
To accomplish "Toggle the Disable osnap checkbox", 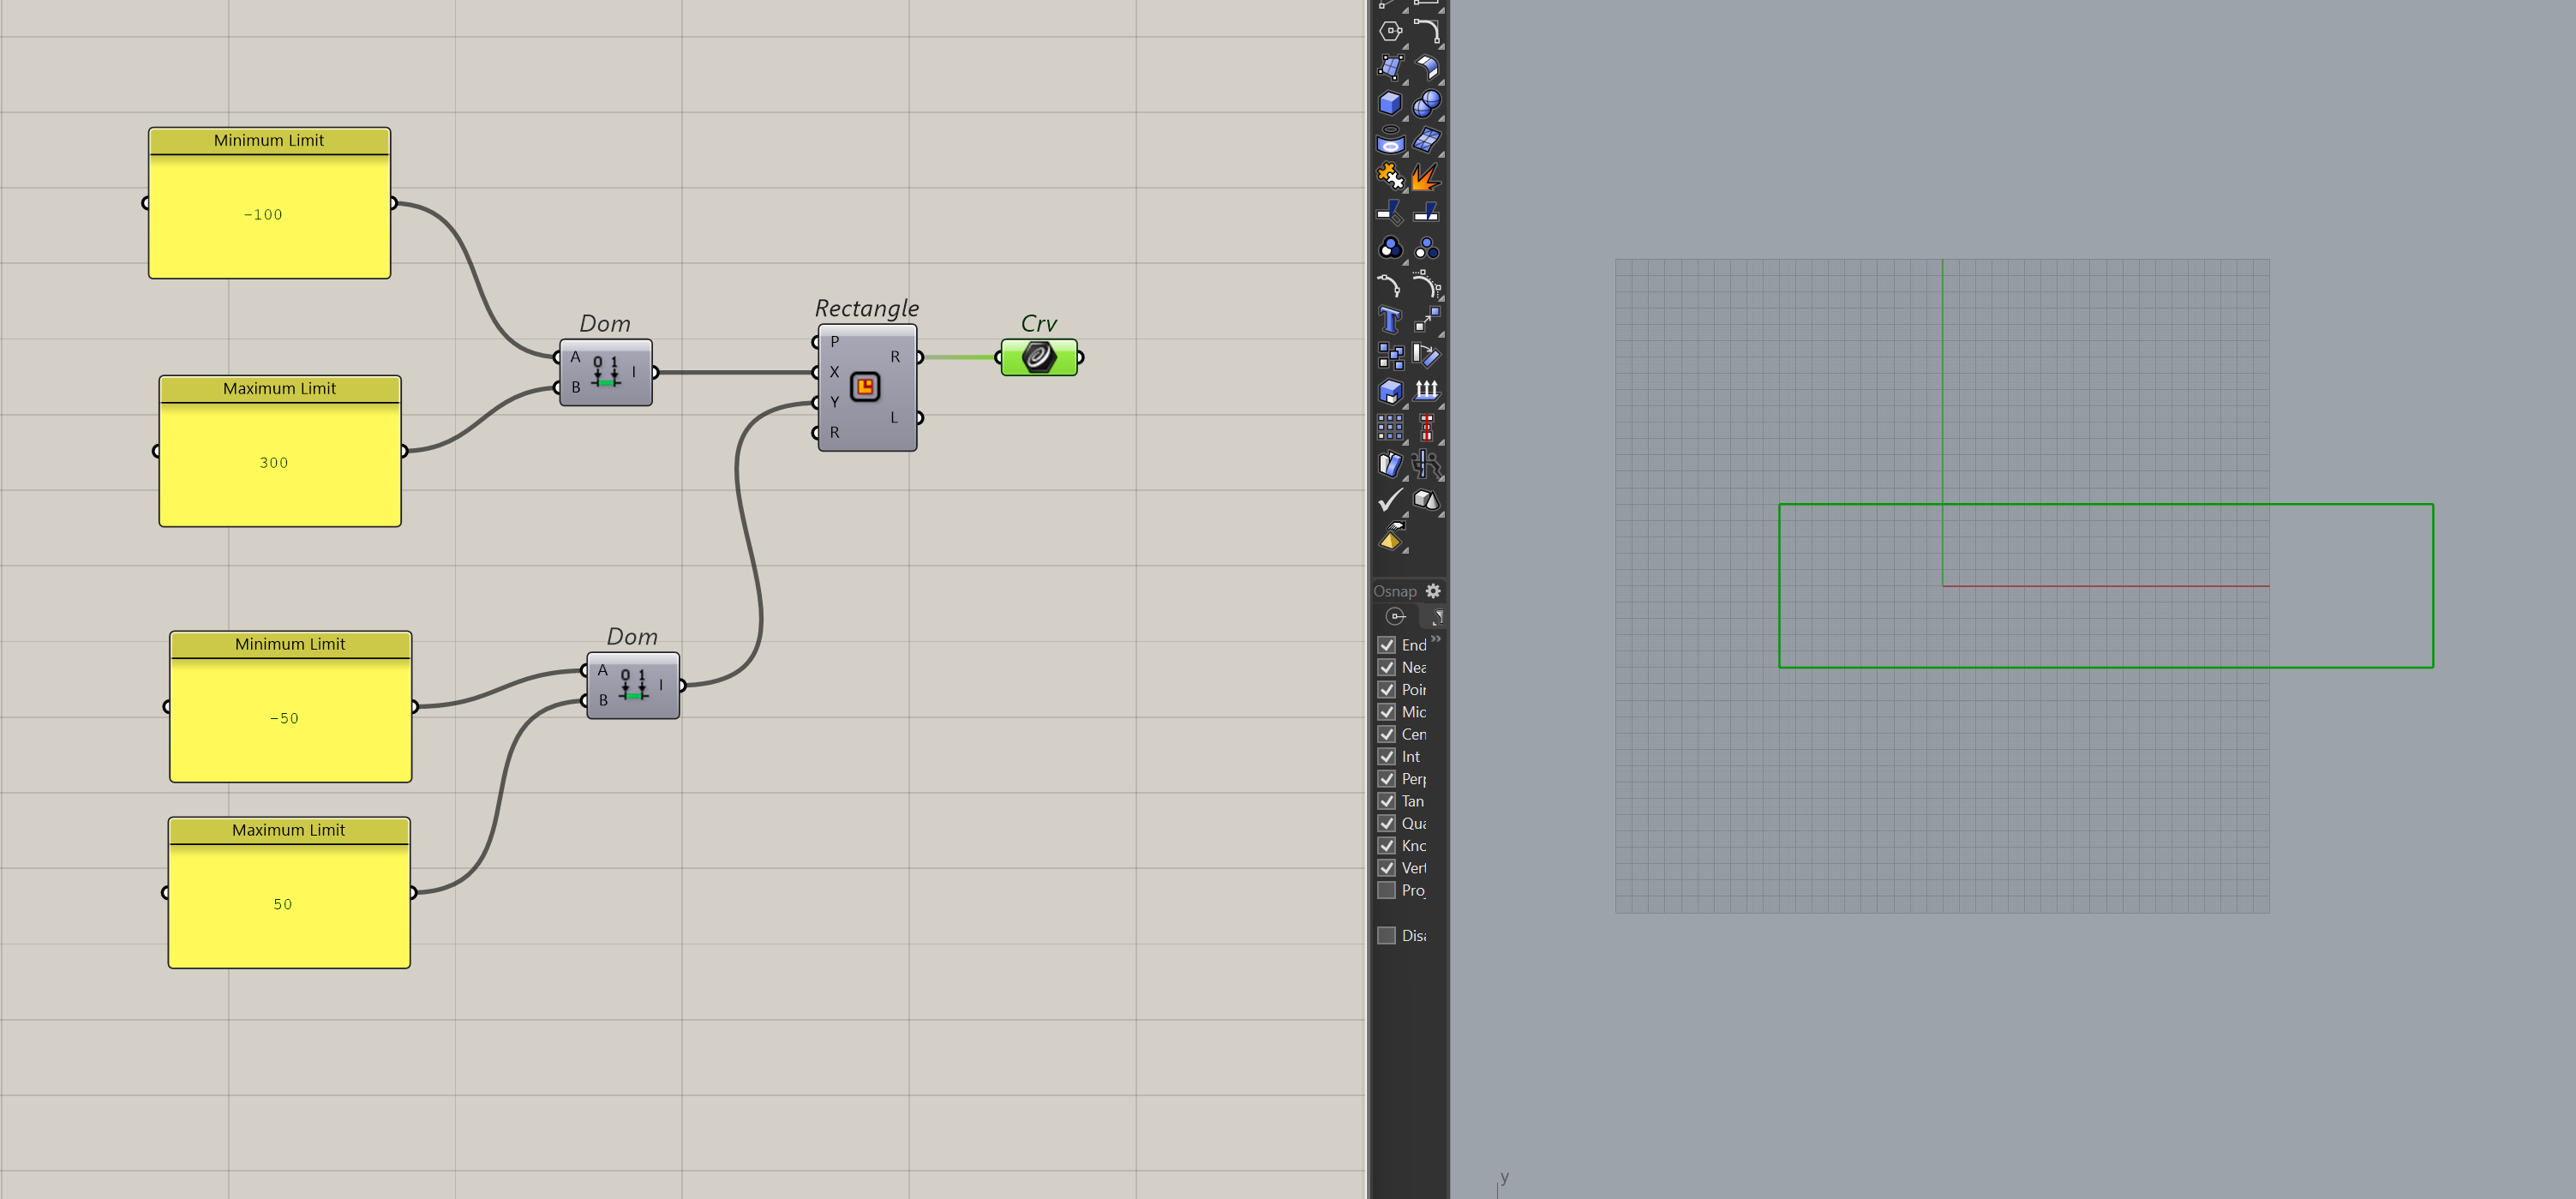I will [1386, 935].
